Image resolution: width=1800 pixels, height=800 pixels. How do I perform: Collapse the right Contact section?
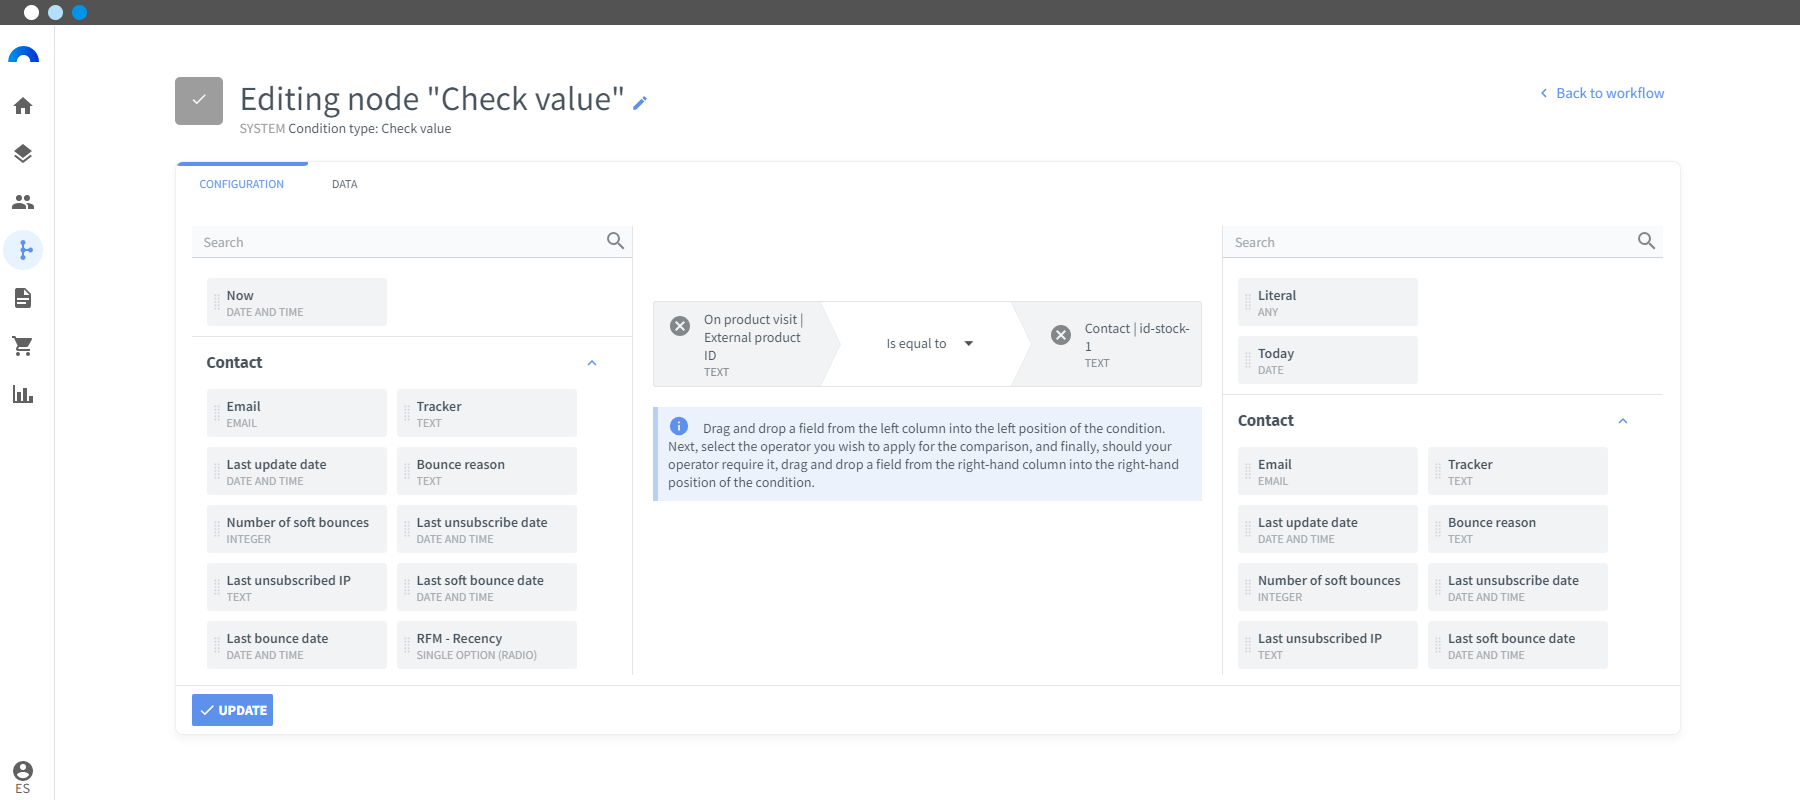click(x=1623, y=421)
